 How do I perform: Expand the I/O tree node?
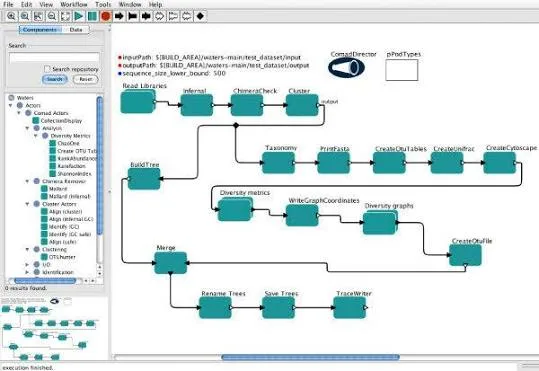[27, 264]
